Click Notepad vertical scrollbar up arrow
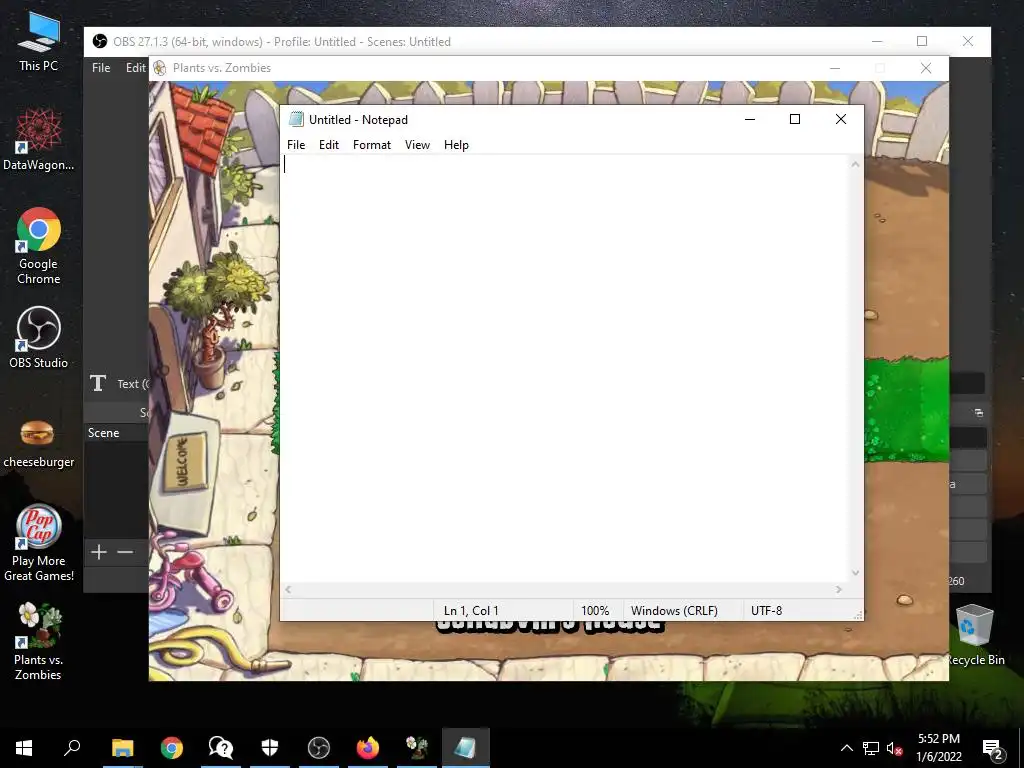Viewport: 1024px width, 768px height. (x=856, y=165)
